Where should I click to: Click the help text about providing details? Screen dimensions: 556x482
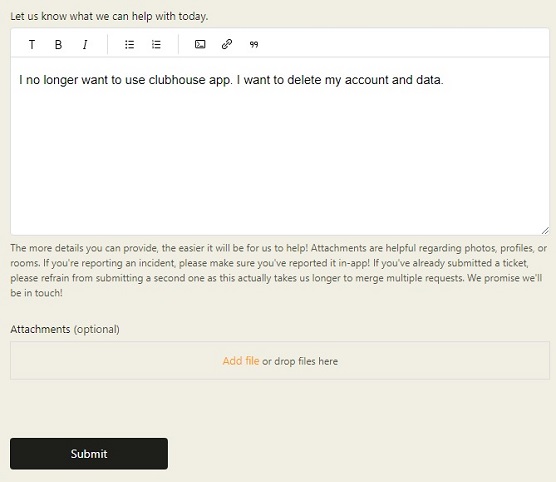pos(278,270)
